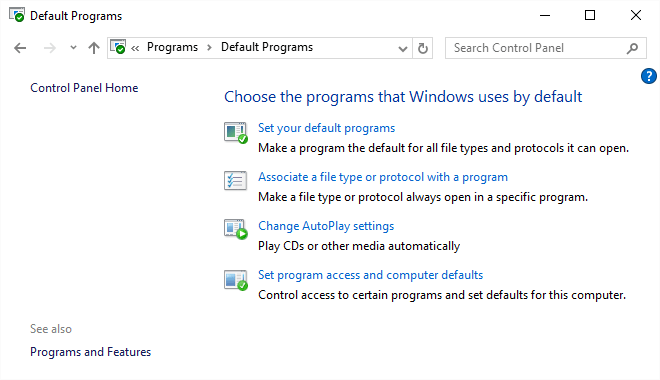Show hidden breadcrumb path via double chevron

pyautogui.click(x=135, y=48)
